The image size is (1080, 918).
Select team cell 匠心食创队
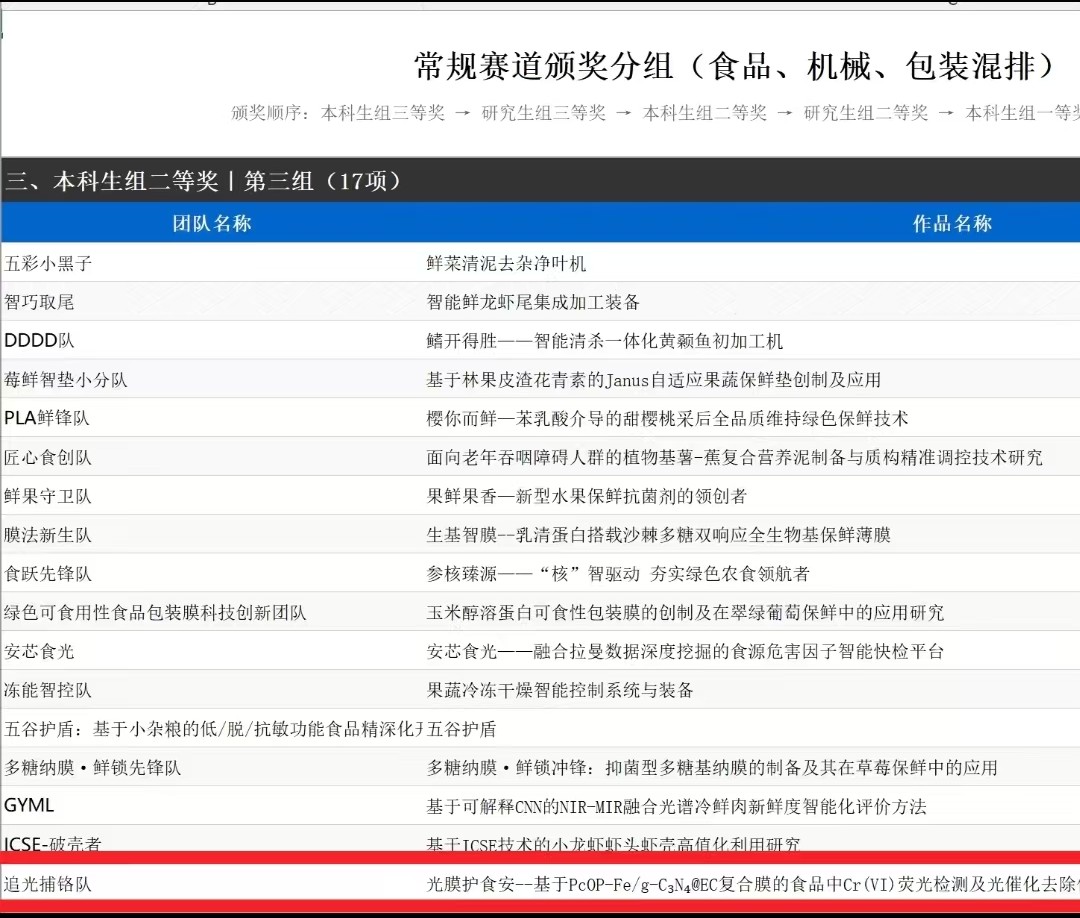pyautogui.click(x=48, y=457)
